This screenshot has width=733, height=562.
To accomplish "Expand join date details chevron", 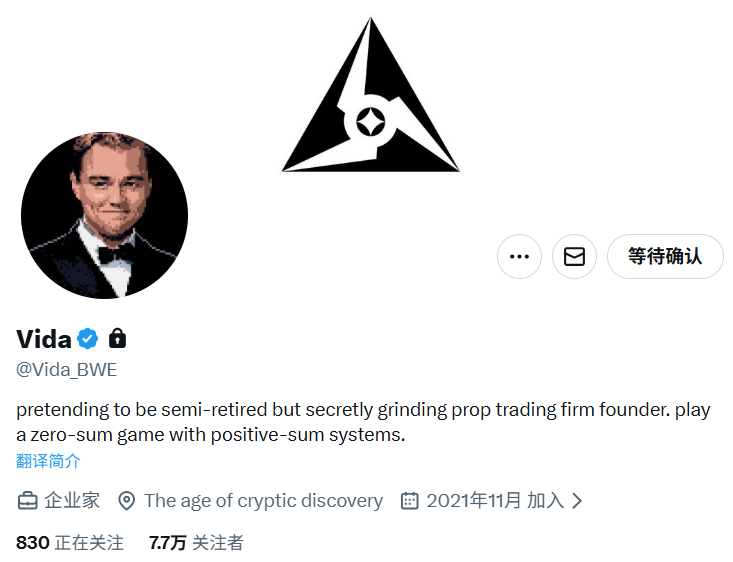I will click(x=577, y=501).
